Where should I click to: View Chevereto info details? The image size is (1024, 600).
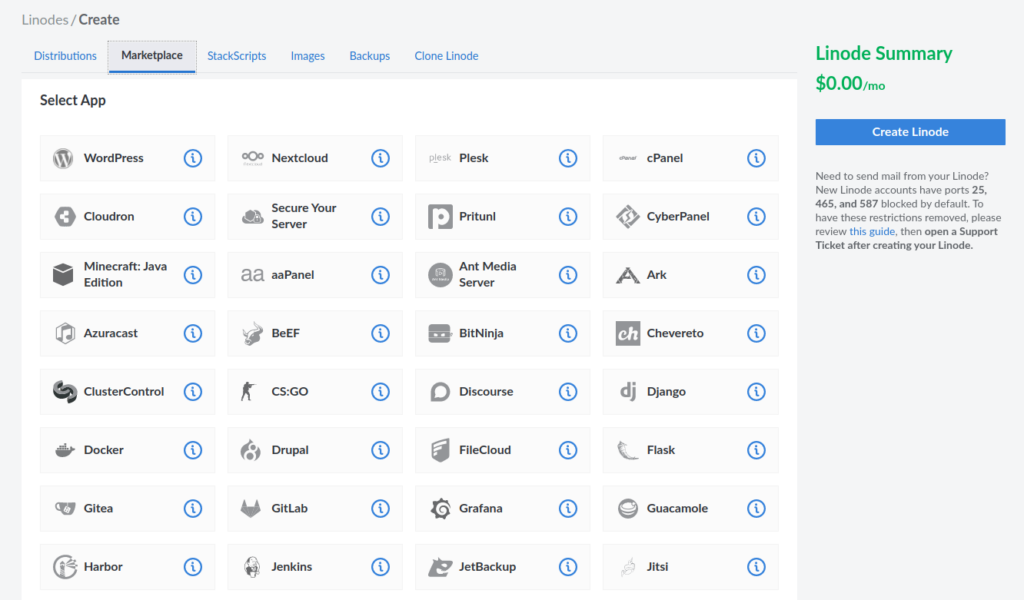tap(756, 333)
